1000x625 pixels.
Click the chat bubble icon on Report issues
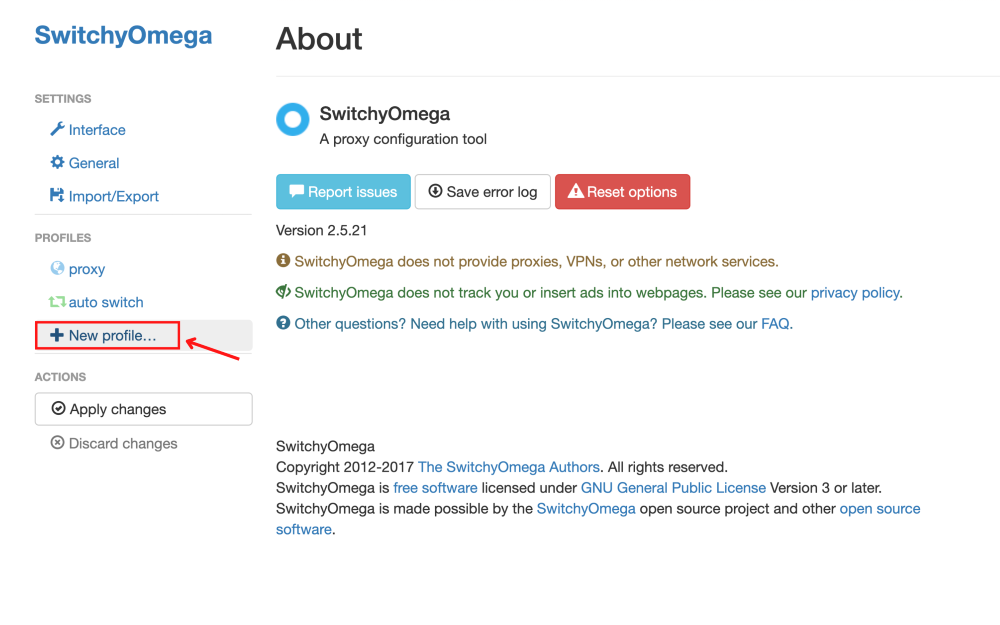[x=297, y=191]
